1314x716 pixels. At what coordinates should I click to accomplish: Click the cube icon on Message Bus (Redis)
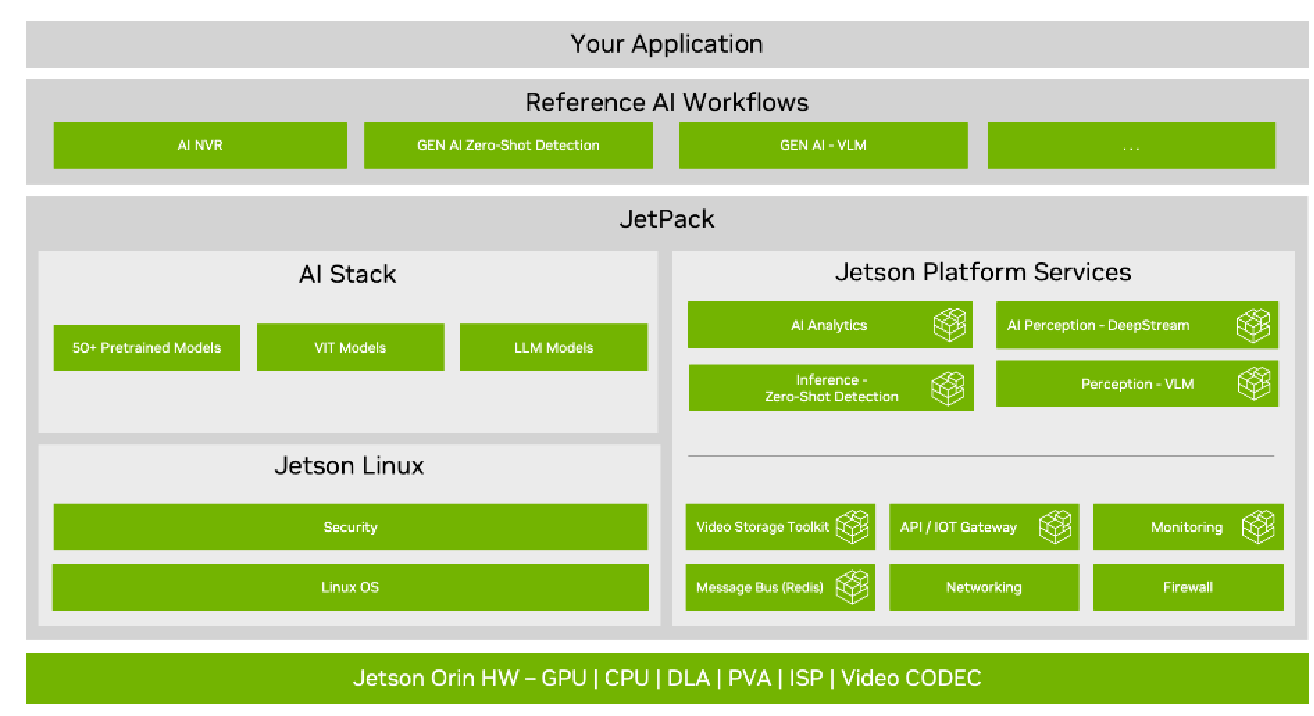pyautogui.click(x=852, y=587)
